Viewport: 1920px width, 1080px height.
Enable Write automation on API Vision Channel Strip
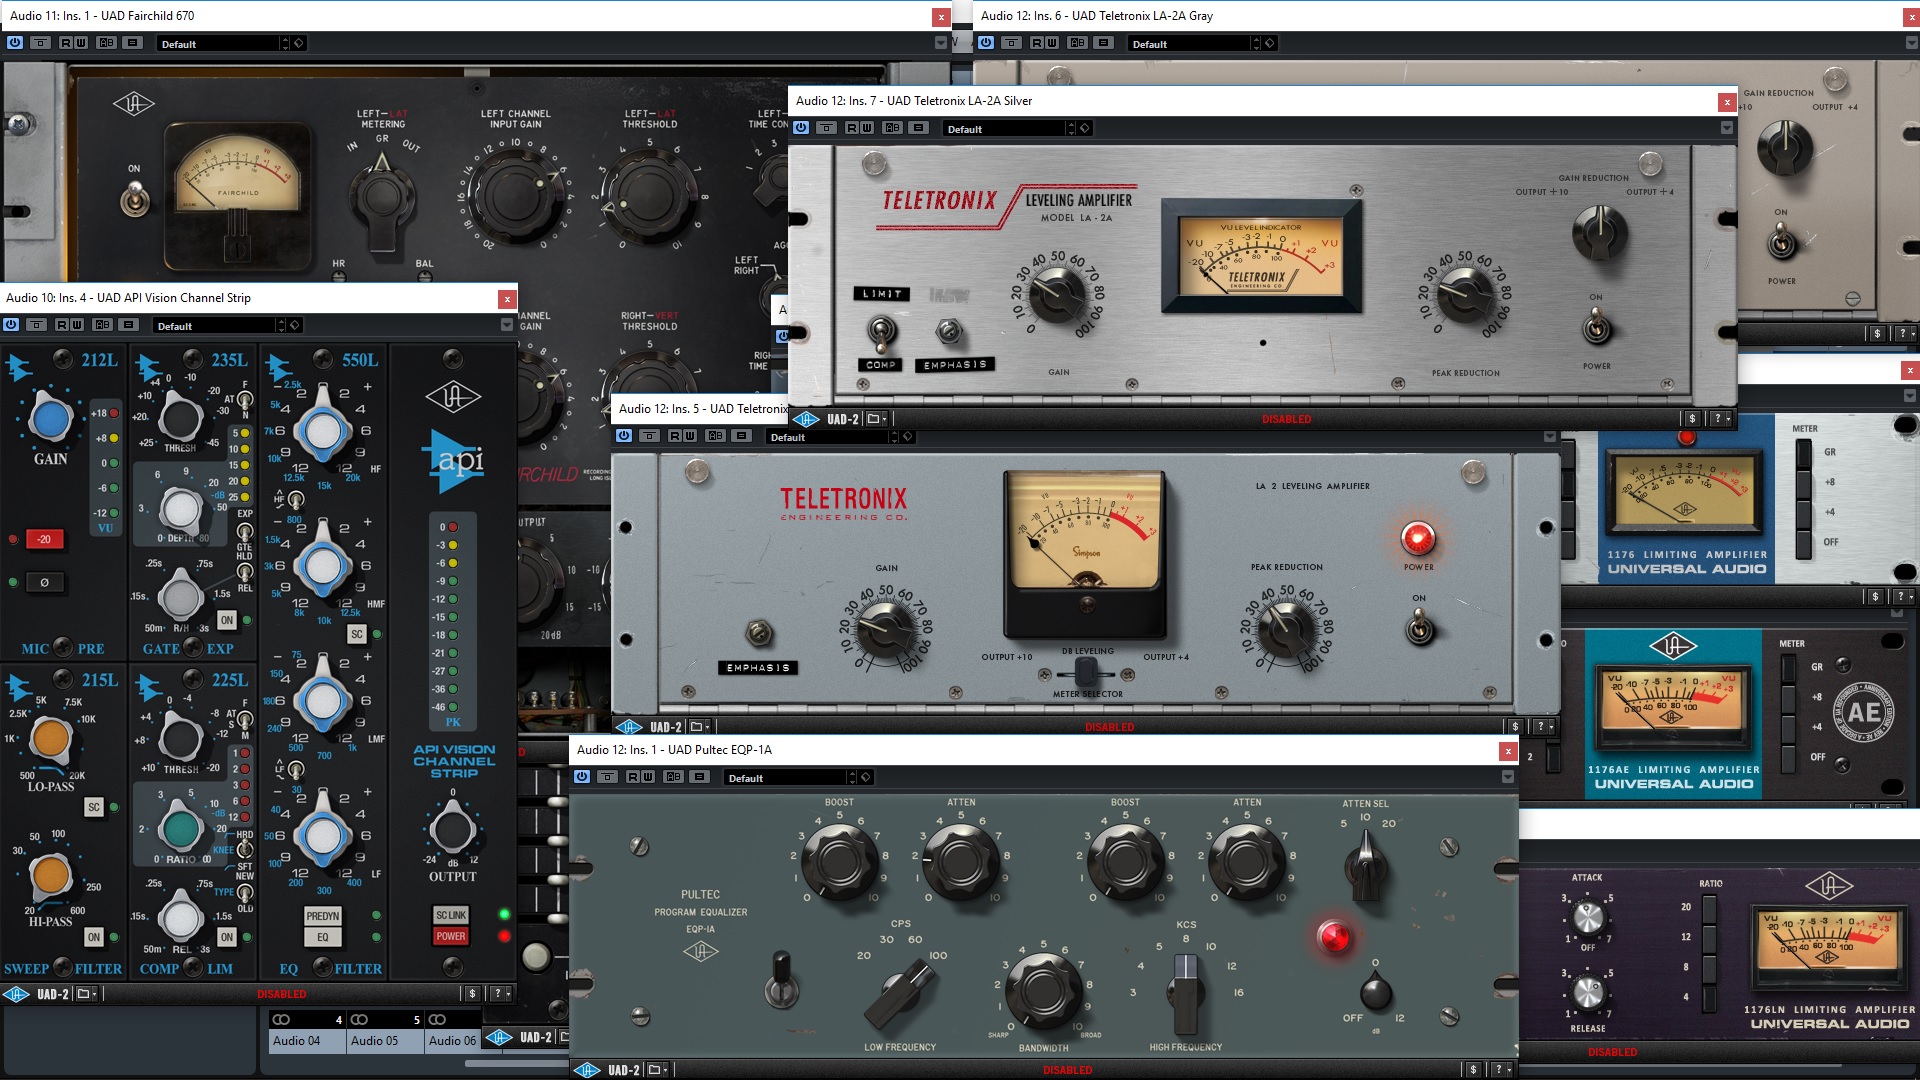tap(77, 325)
